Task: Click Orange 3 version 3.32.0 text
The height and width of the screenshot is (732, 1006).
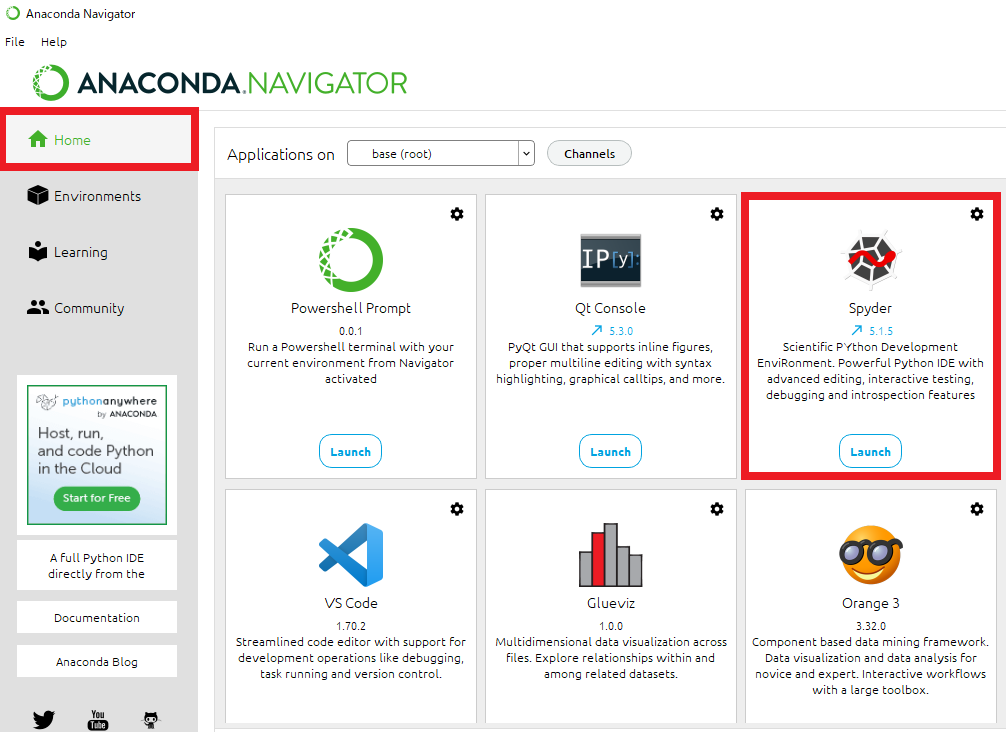Action: click(x=871, y=626)
